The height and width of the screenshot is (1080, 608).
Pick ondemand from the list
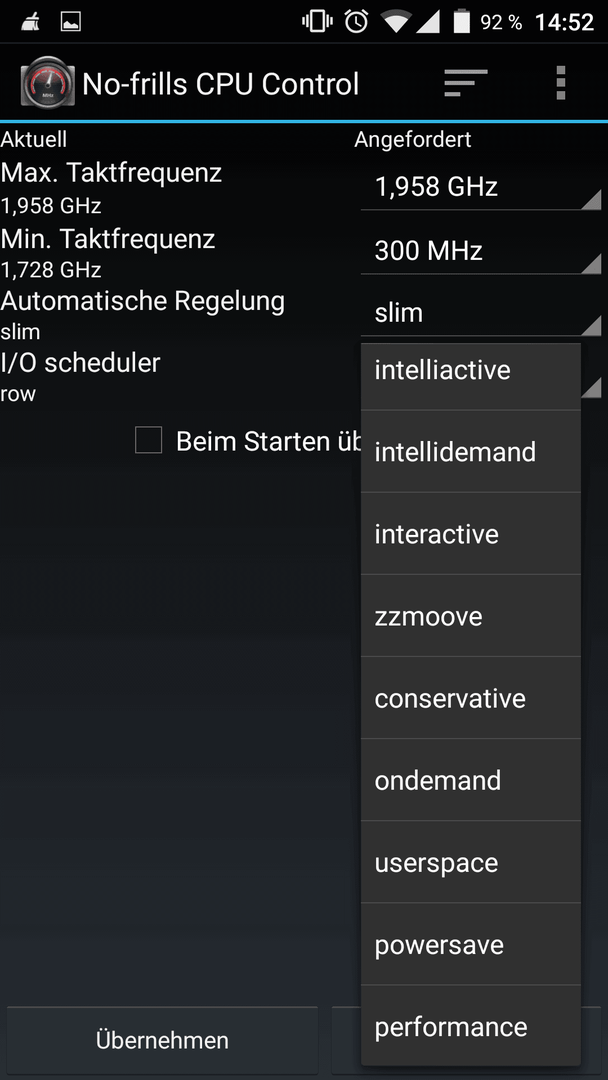tap(471, 780)
